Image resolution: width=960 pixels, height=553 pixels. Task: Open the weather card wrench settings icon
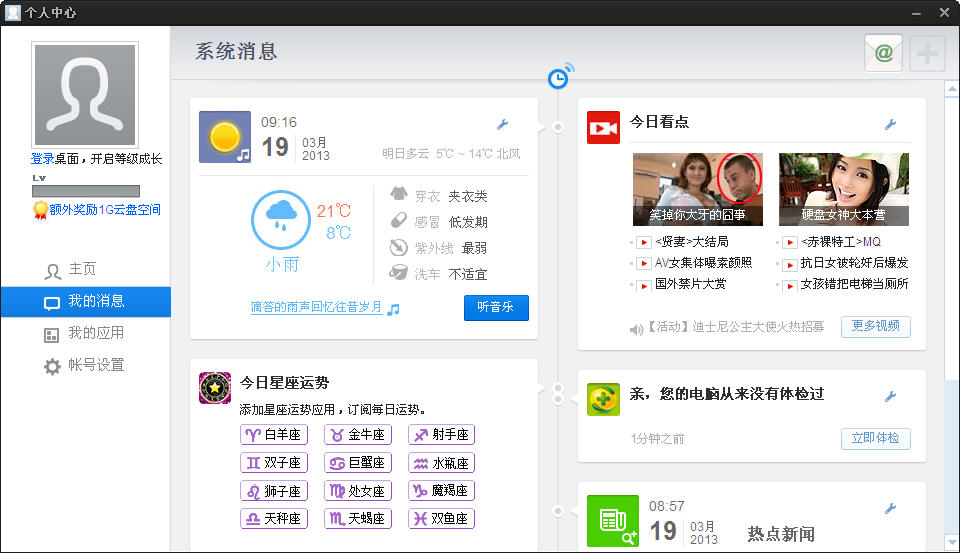503,125
